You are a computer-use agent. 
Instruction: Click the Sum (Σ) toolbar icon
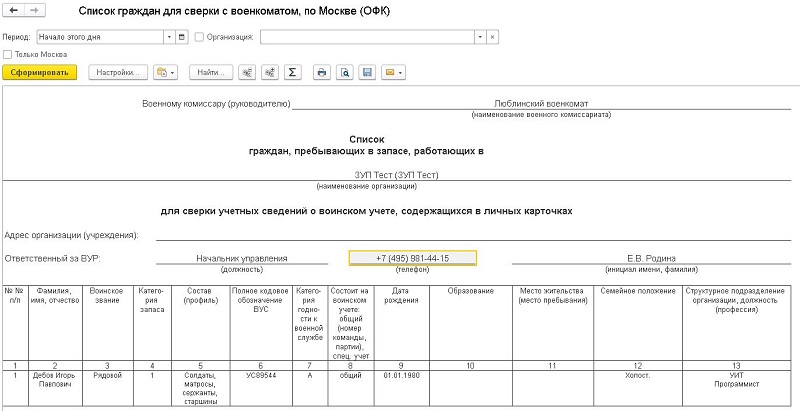pyautogui.click(x=292, y=72)
